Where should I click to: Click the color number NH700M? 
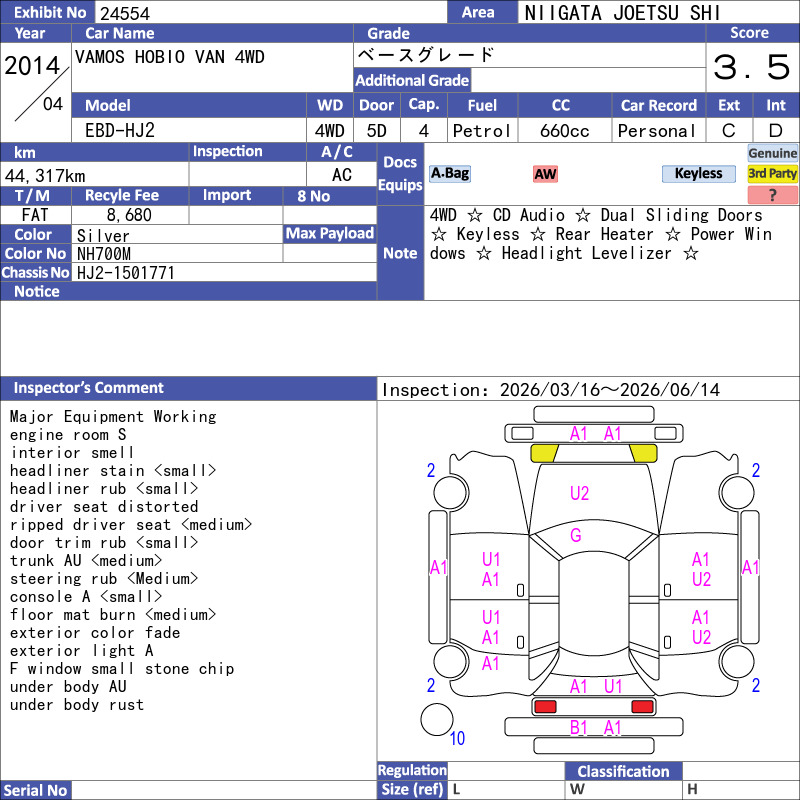104,254
